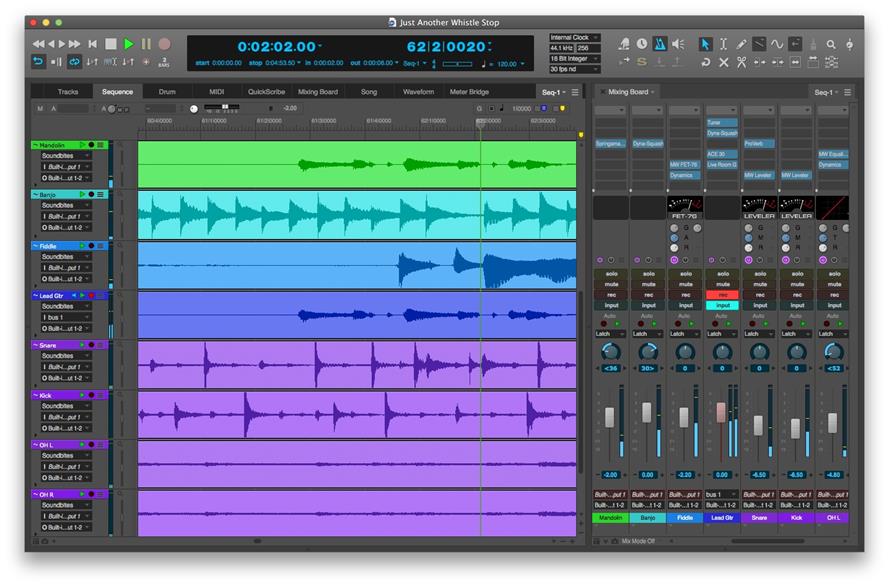This screenshot has width=889, height=586.
Task: Open the 30 fps nd frame rate dropdown
Action: pos(574,70)
